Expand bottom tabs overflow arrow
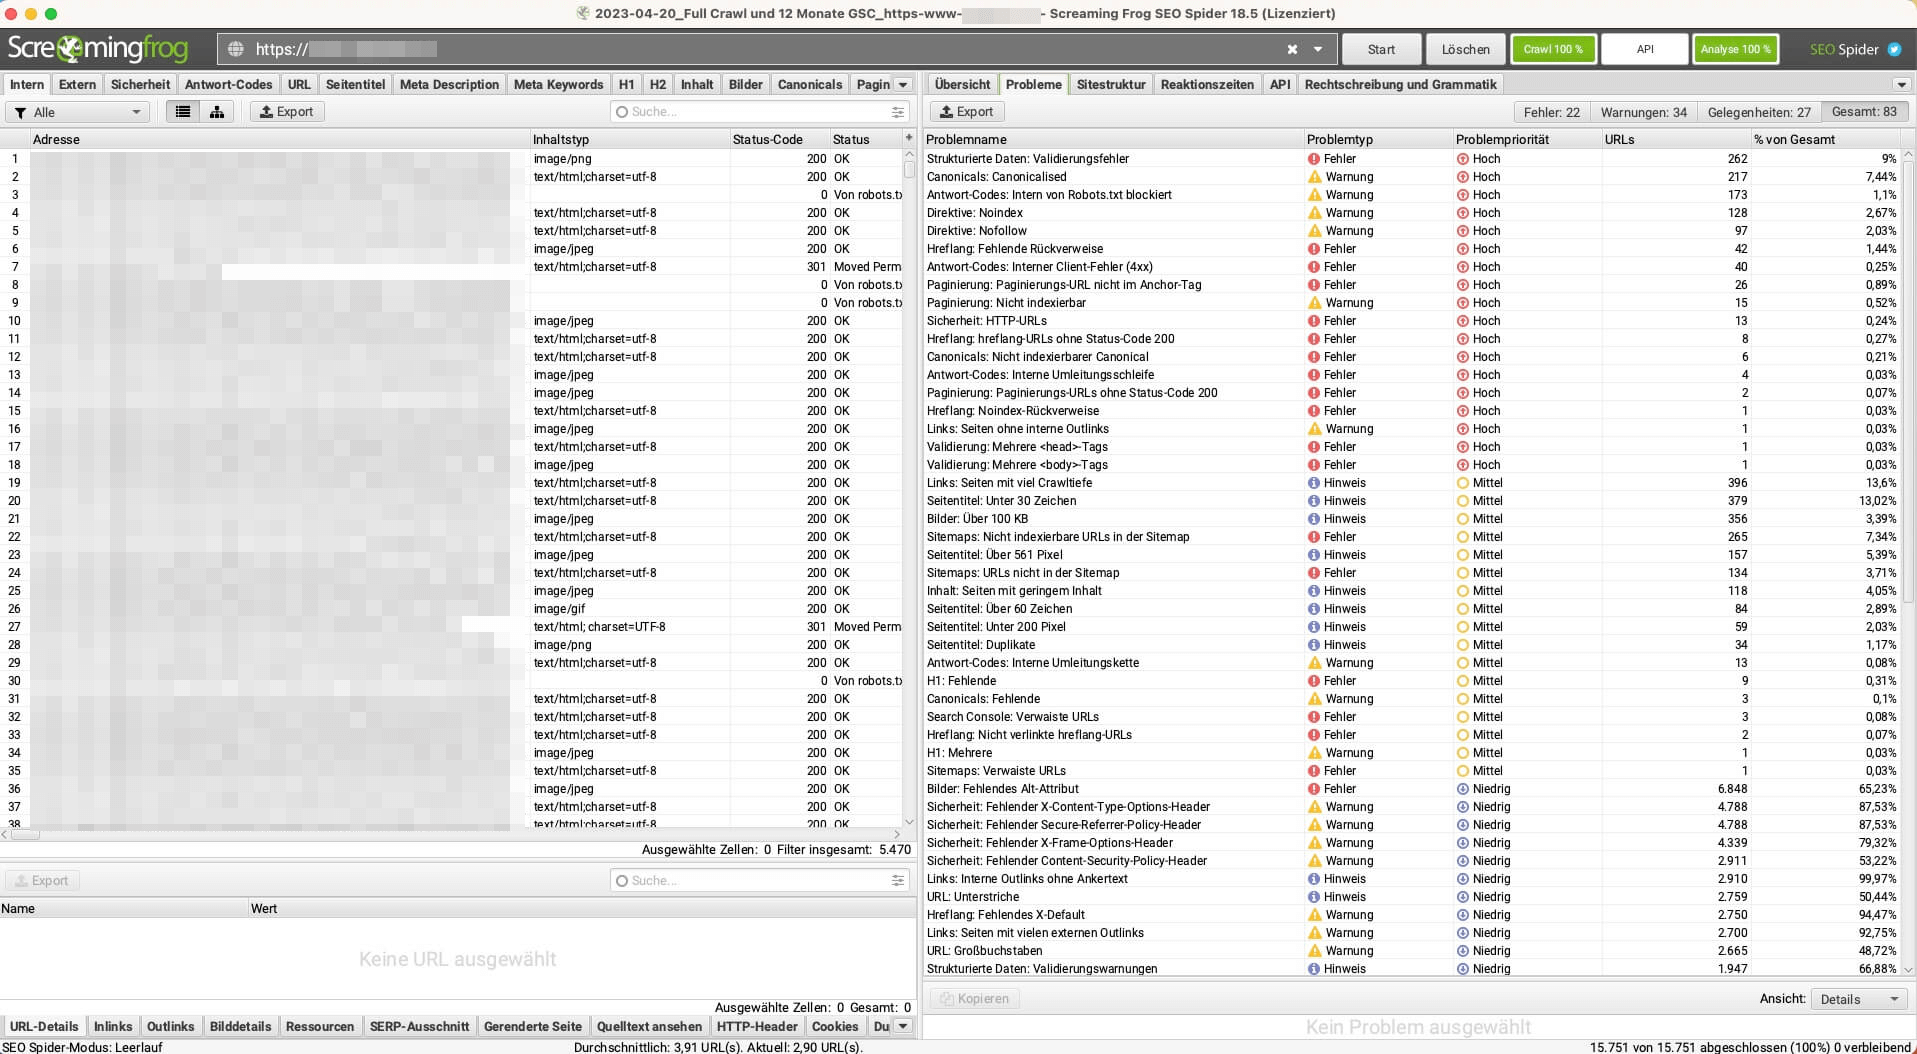Viewport: 1917px width, 1054px height. tap(903, 1026)
